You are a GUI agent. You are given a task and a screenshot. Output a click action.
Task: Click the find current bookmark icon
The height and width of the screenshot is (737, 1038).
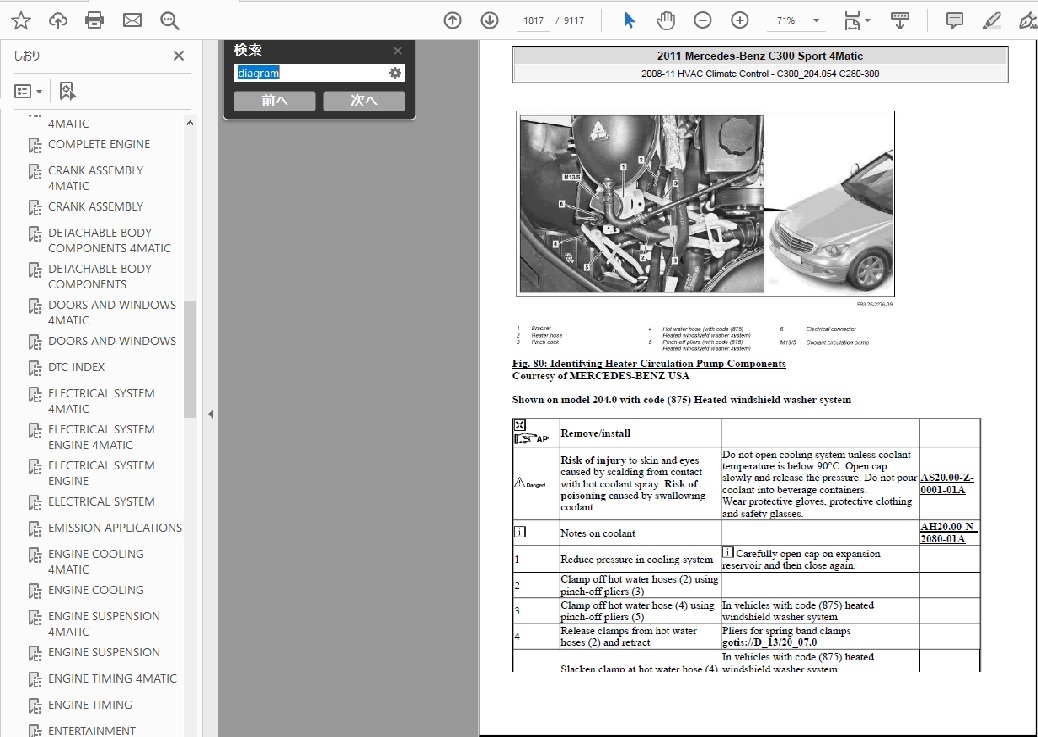click(x=67, y=91)
